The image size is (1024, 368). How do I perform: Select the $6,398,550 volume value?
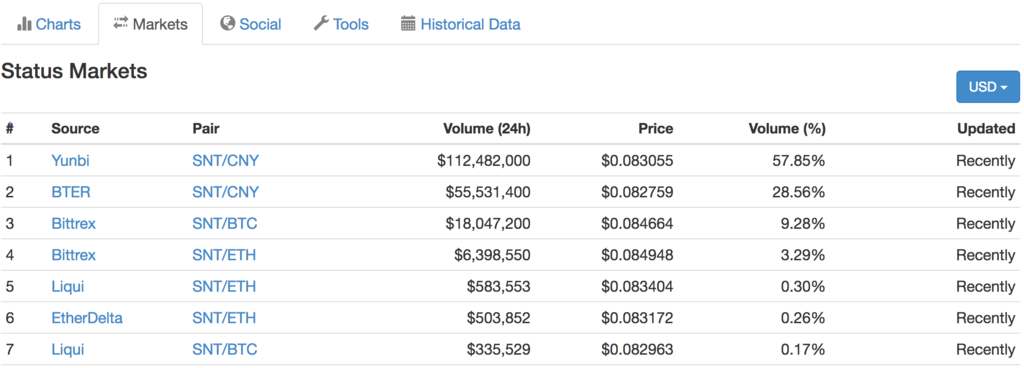[x=492, y=254]
